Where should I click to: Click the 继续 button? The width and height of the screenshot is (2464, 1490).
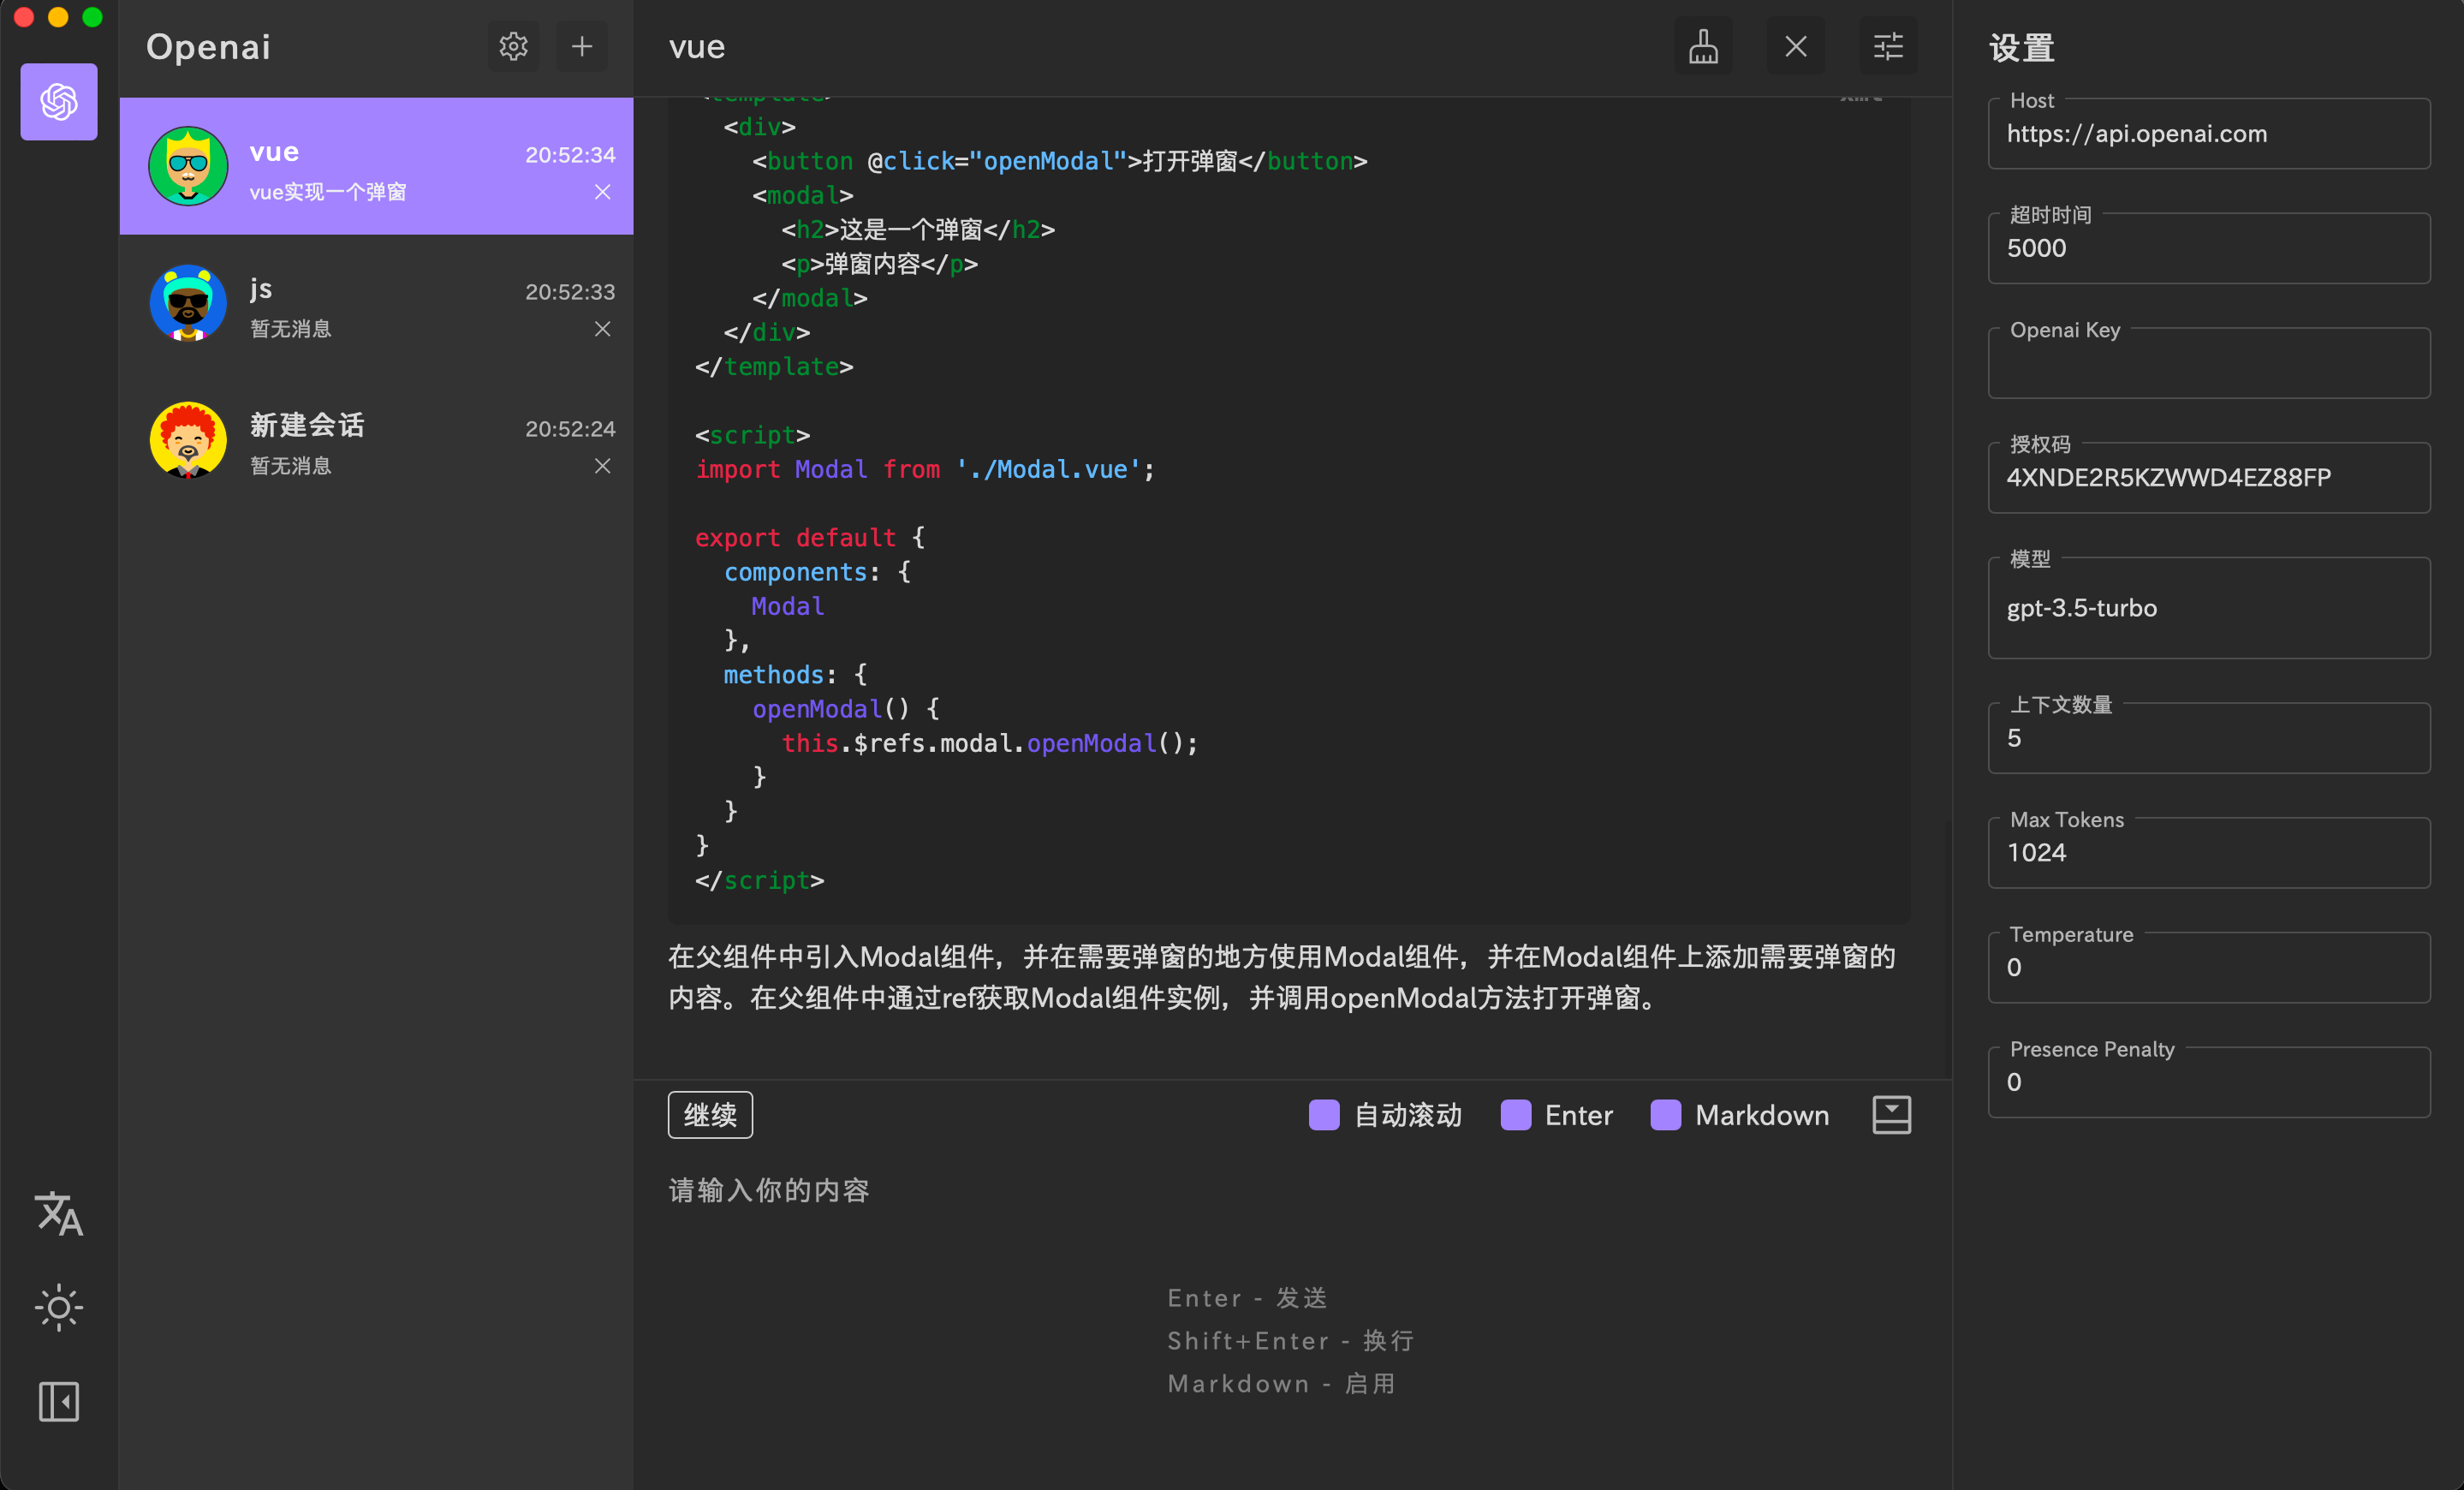[710, 1115]
